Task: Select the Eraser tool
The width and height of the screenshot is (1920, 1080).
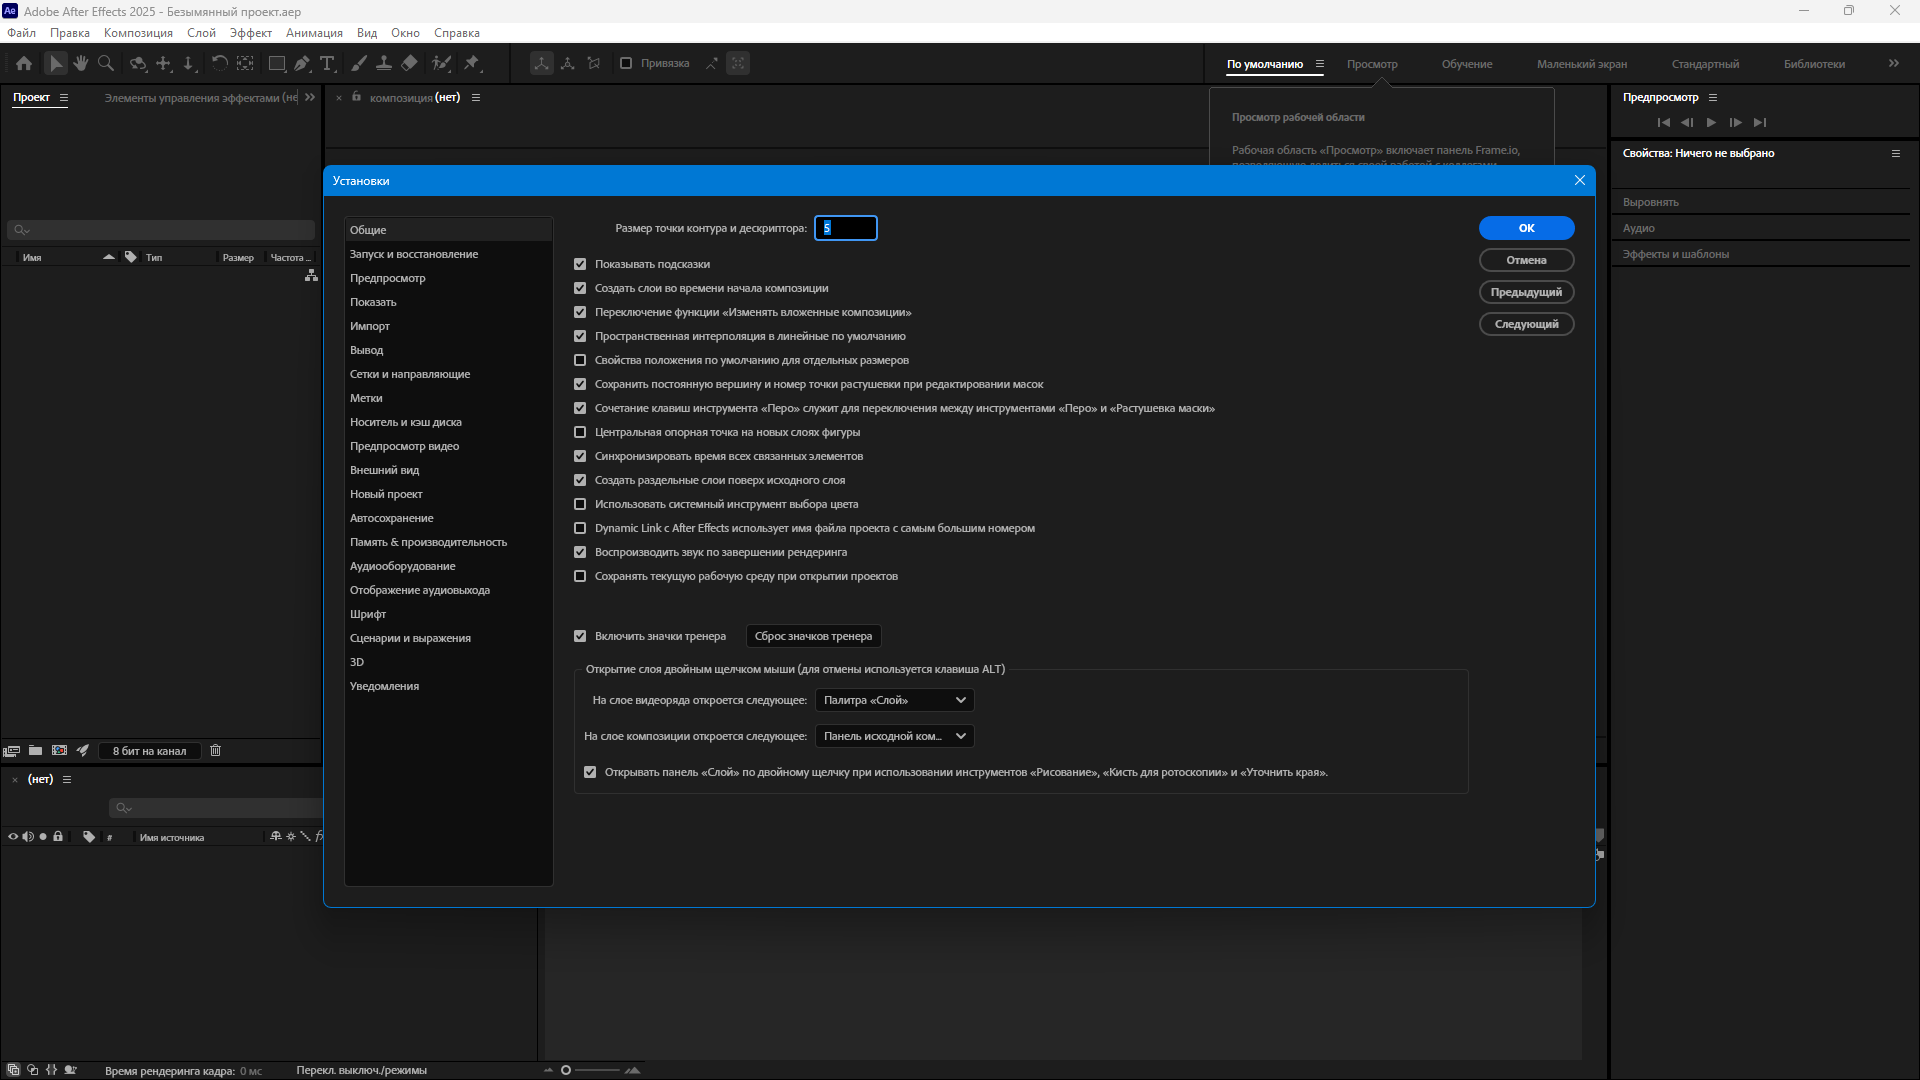Action: (409, 63)
